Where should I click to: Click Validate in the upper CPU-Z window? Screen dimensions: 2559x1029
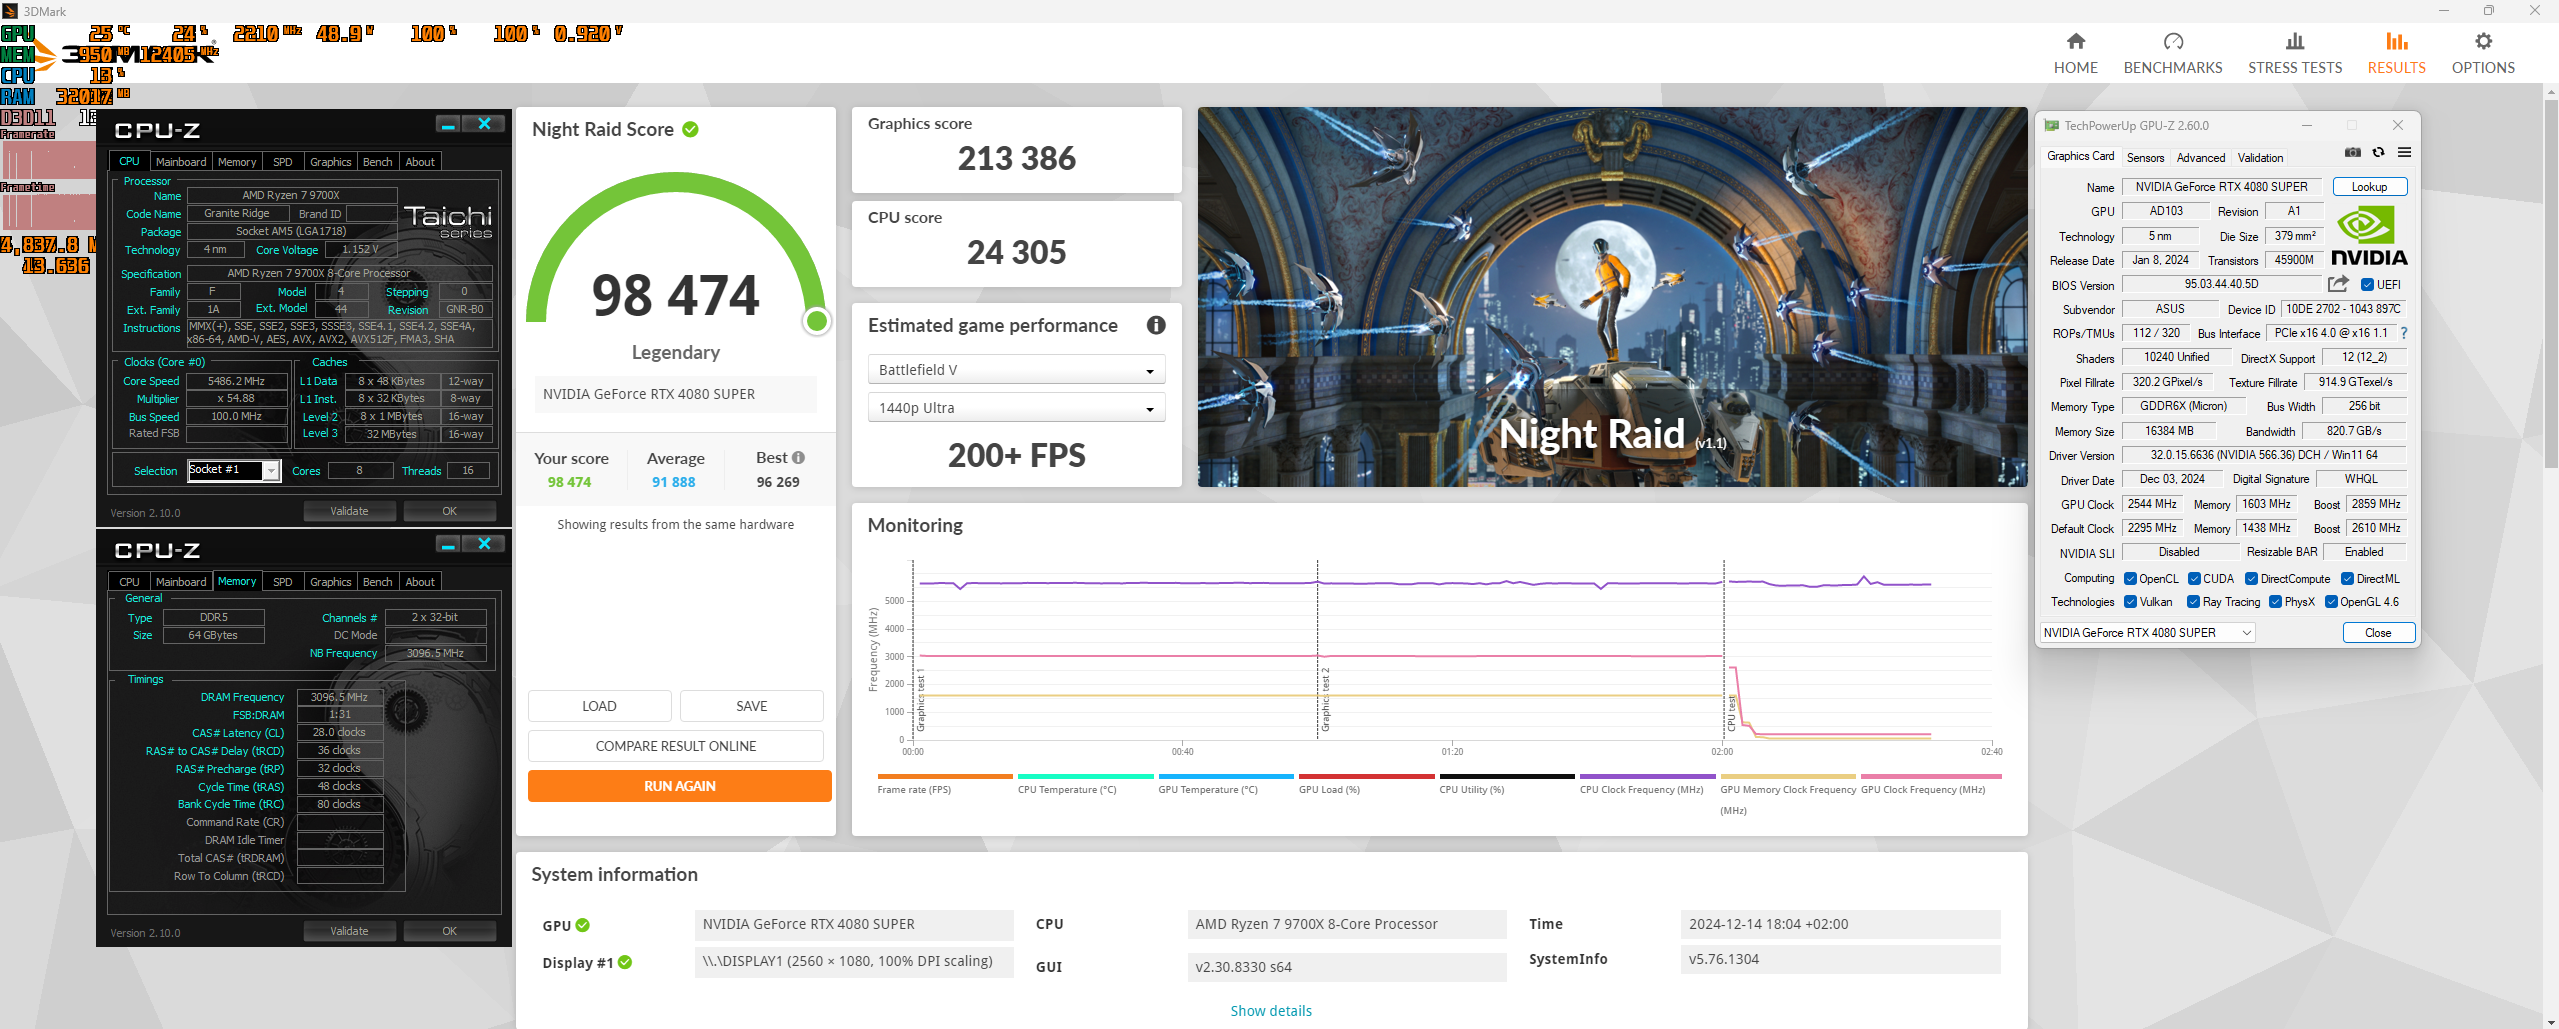pos(350,511)
